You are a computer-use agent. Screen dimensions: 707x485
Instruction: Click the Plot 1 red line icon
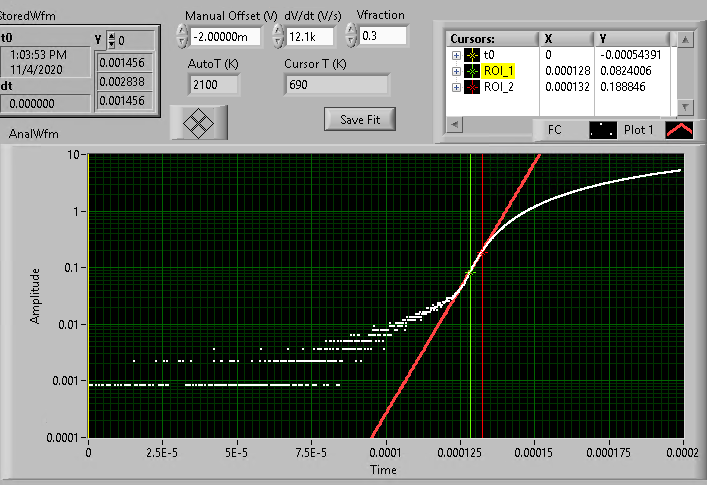tap(679, 129)
